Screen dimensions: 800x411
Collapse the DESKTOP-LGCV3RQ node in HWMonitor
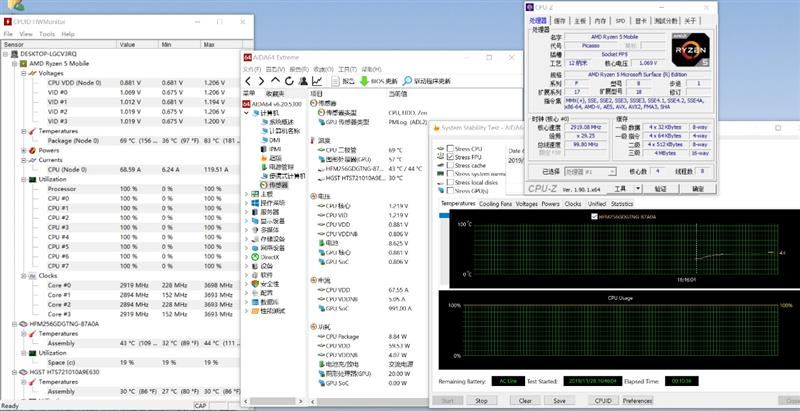pyautogui.click(x=6, y=54)
